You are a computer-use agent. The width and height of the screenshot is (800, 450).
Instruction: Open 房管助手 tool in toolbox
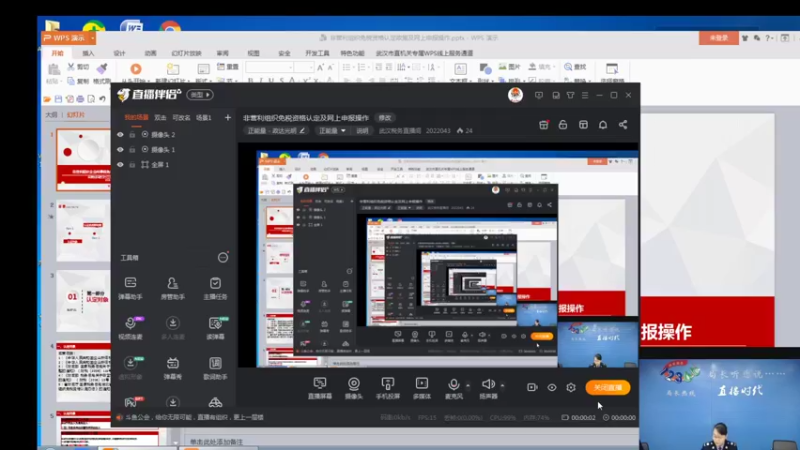(172, 288)
